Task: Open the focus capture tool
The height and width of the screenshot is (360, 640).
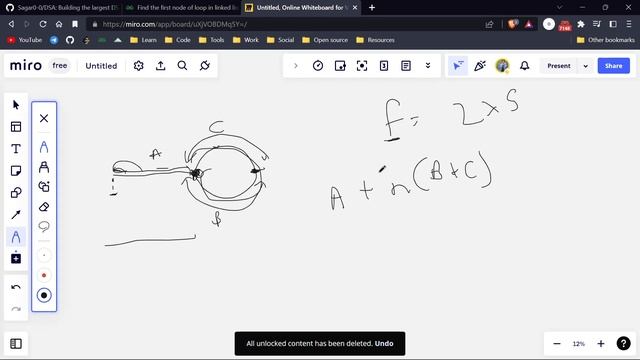Action: (362, 66)
